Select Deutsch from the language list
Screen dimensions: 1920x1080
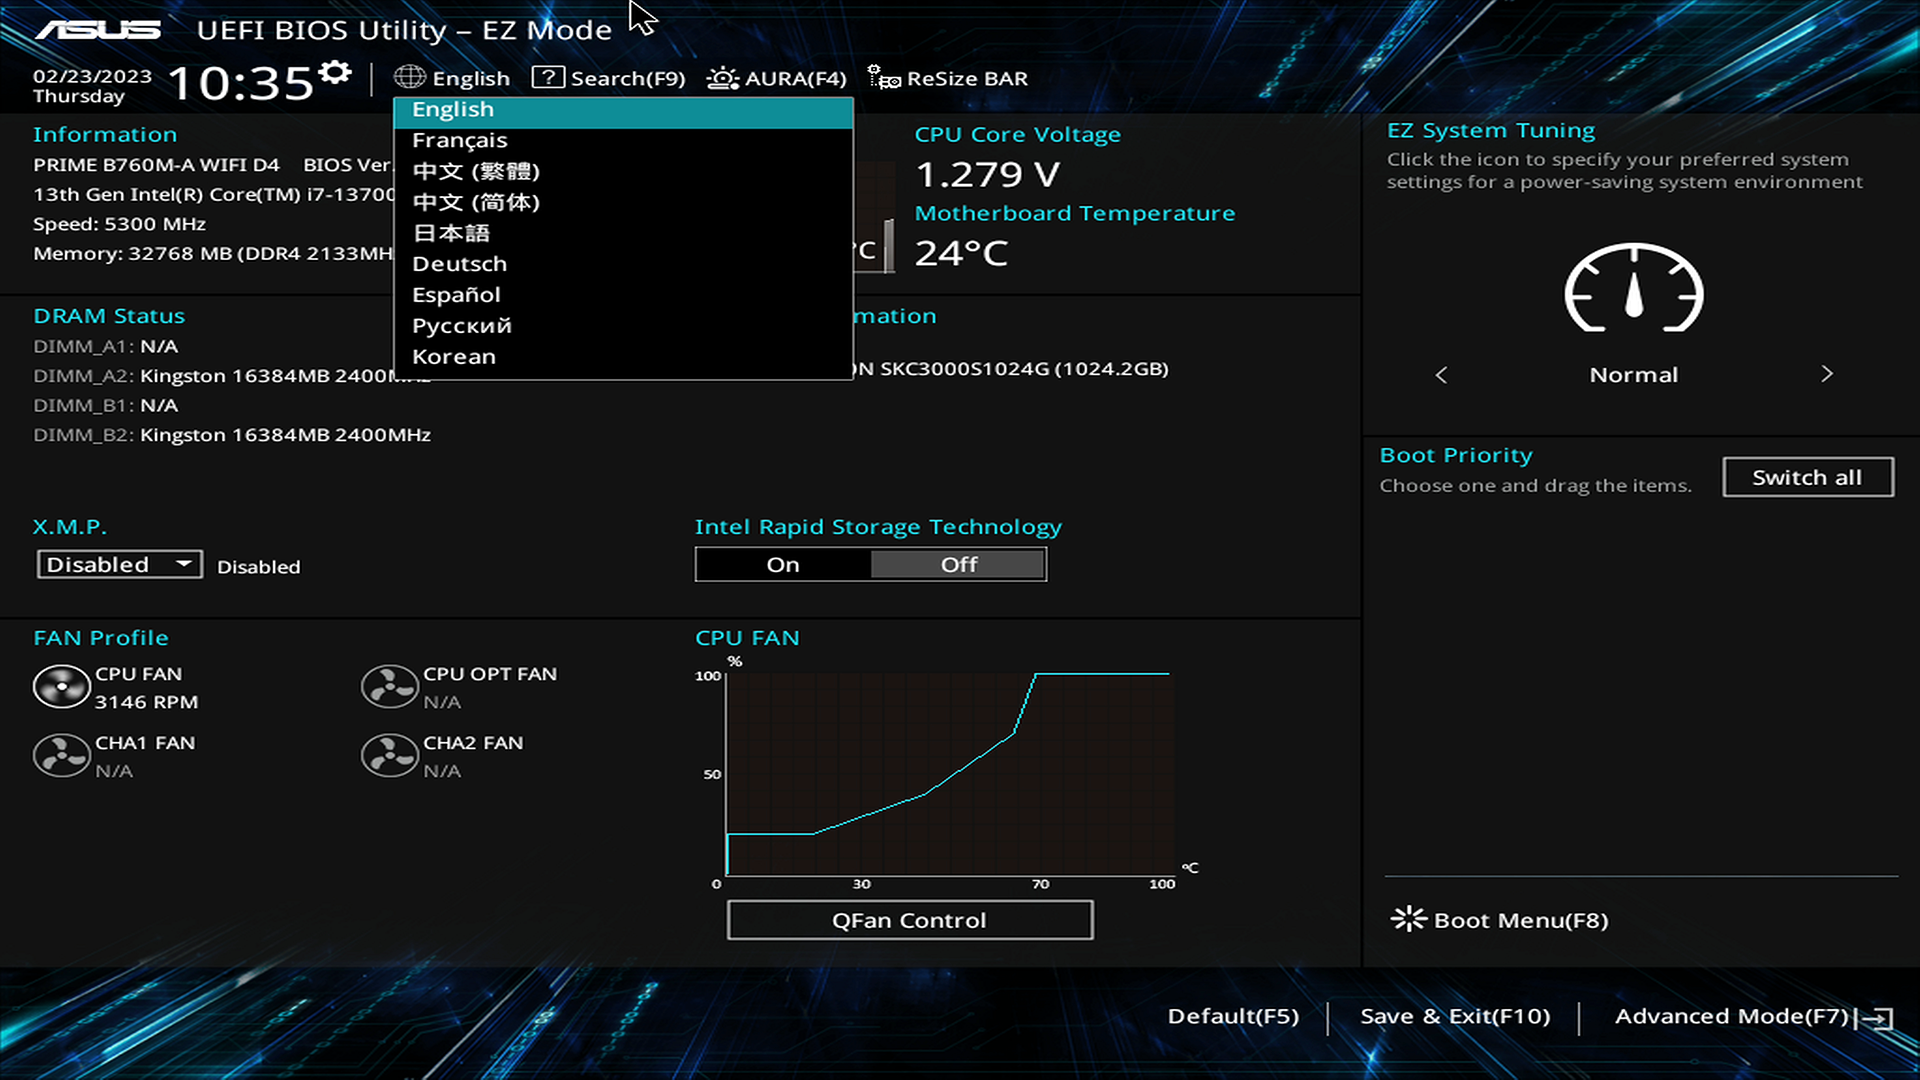(x=460, y=264)
